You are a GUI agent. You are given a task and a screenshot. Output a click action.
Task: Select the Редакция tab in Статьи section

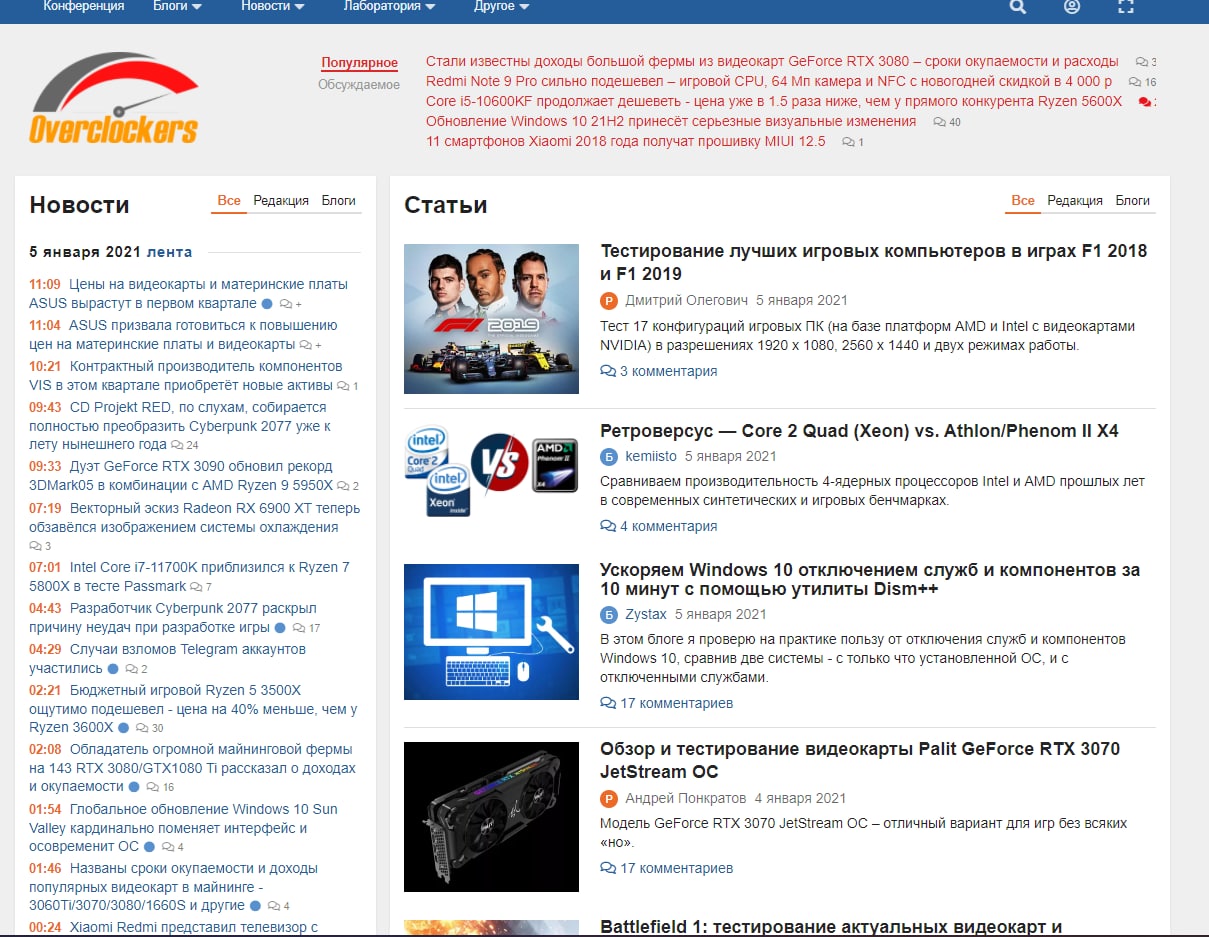(1075, 201)
